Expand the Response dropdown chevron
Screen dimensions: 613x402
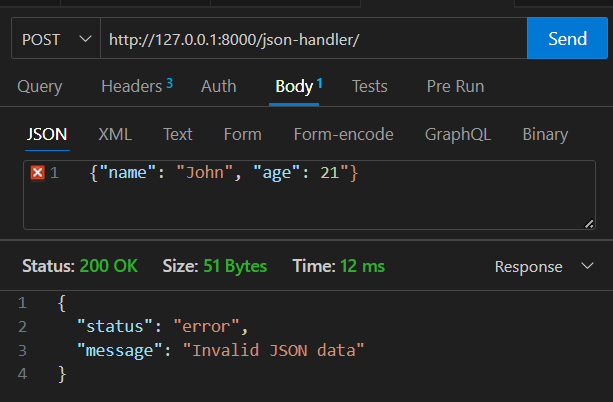(586, 267)
